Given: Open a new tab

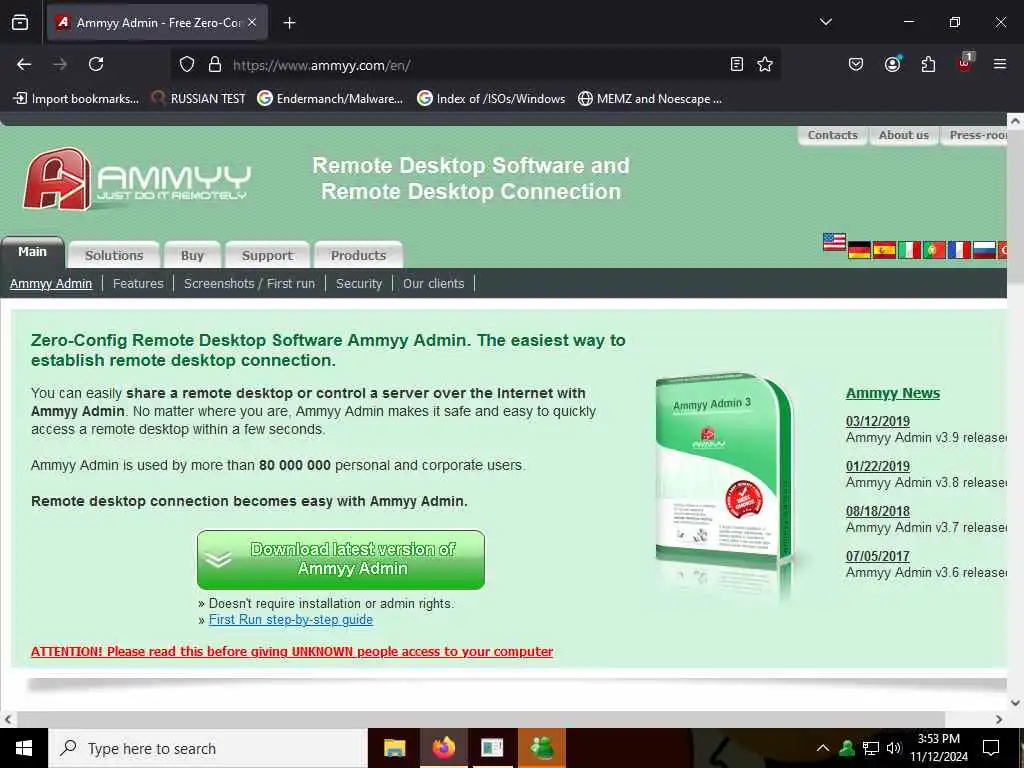Looking at the screenshot, I should [289, 23].
